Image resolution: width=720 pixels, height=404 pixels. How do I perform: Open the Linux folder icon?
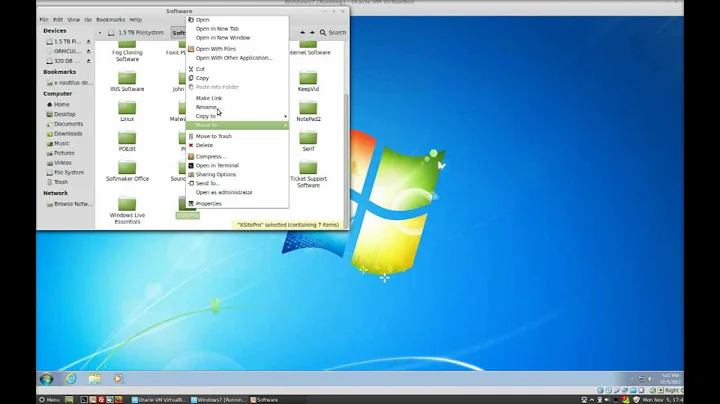pyautogui.click(x=127, y=108)
